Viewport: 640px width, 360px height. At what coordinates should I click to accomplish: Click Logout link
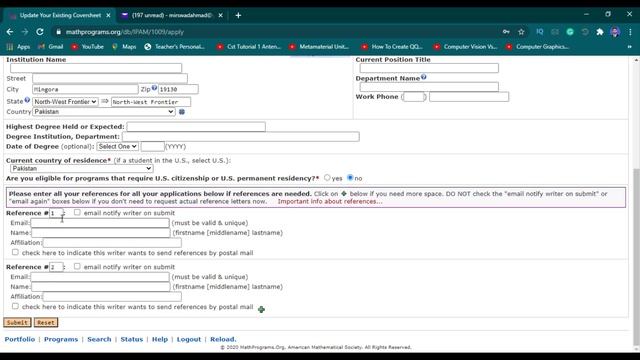[x=189, y=339]
